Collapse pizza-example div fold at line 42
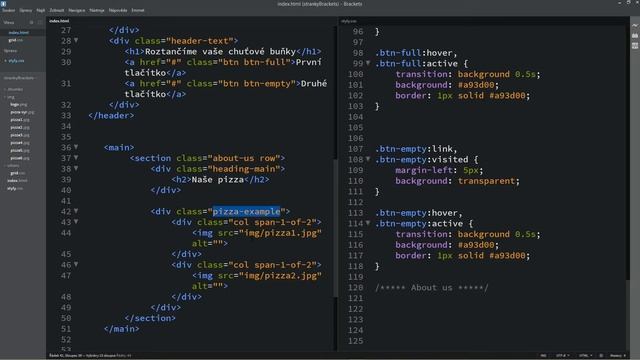The height and width of the screenshot is (360, 640). pyautogui.click(x=76, y=211)
